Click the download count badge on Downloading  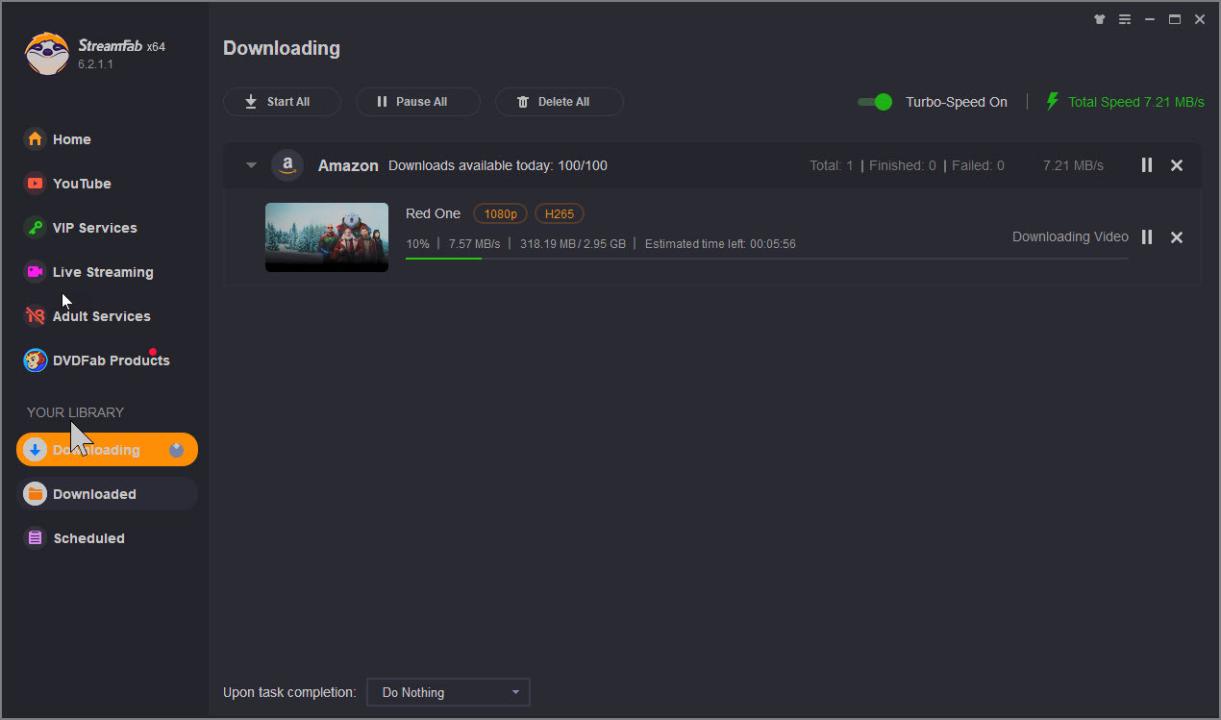coord(177,450)
